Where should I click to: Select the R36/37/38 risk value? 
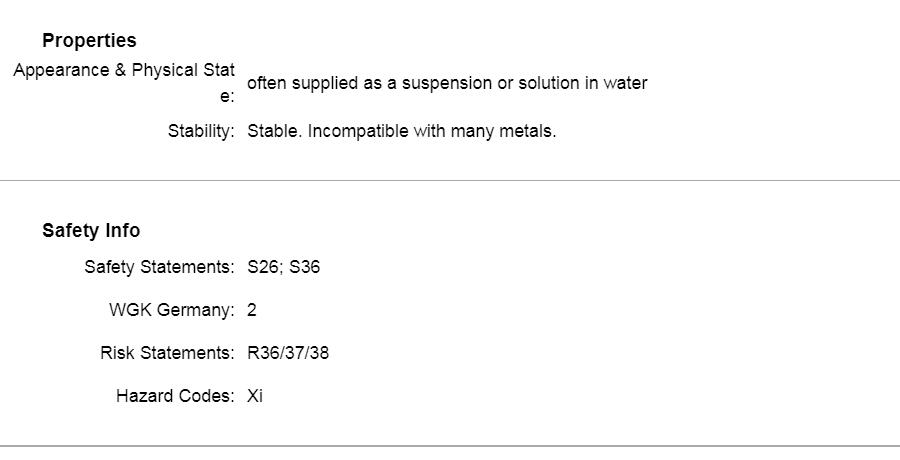coord(288,353)
